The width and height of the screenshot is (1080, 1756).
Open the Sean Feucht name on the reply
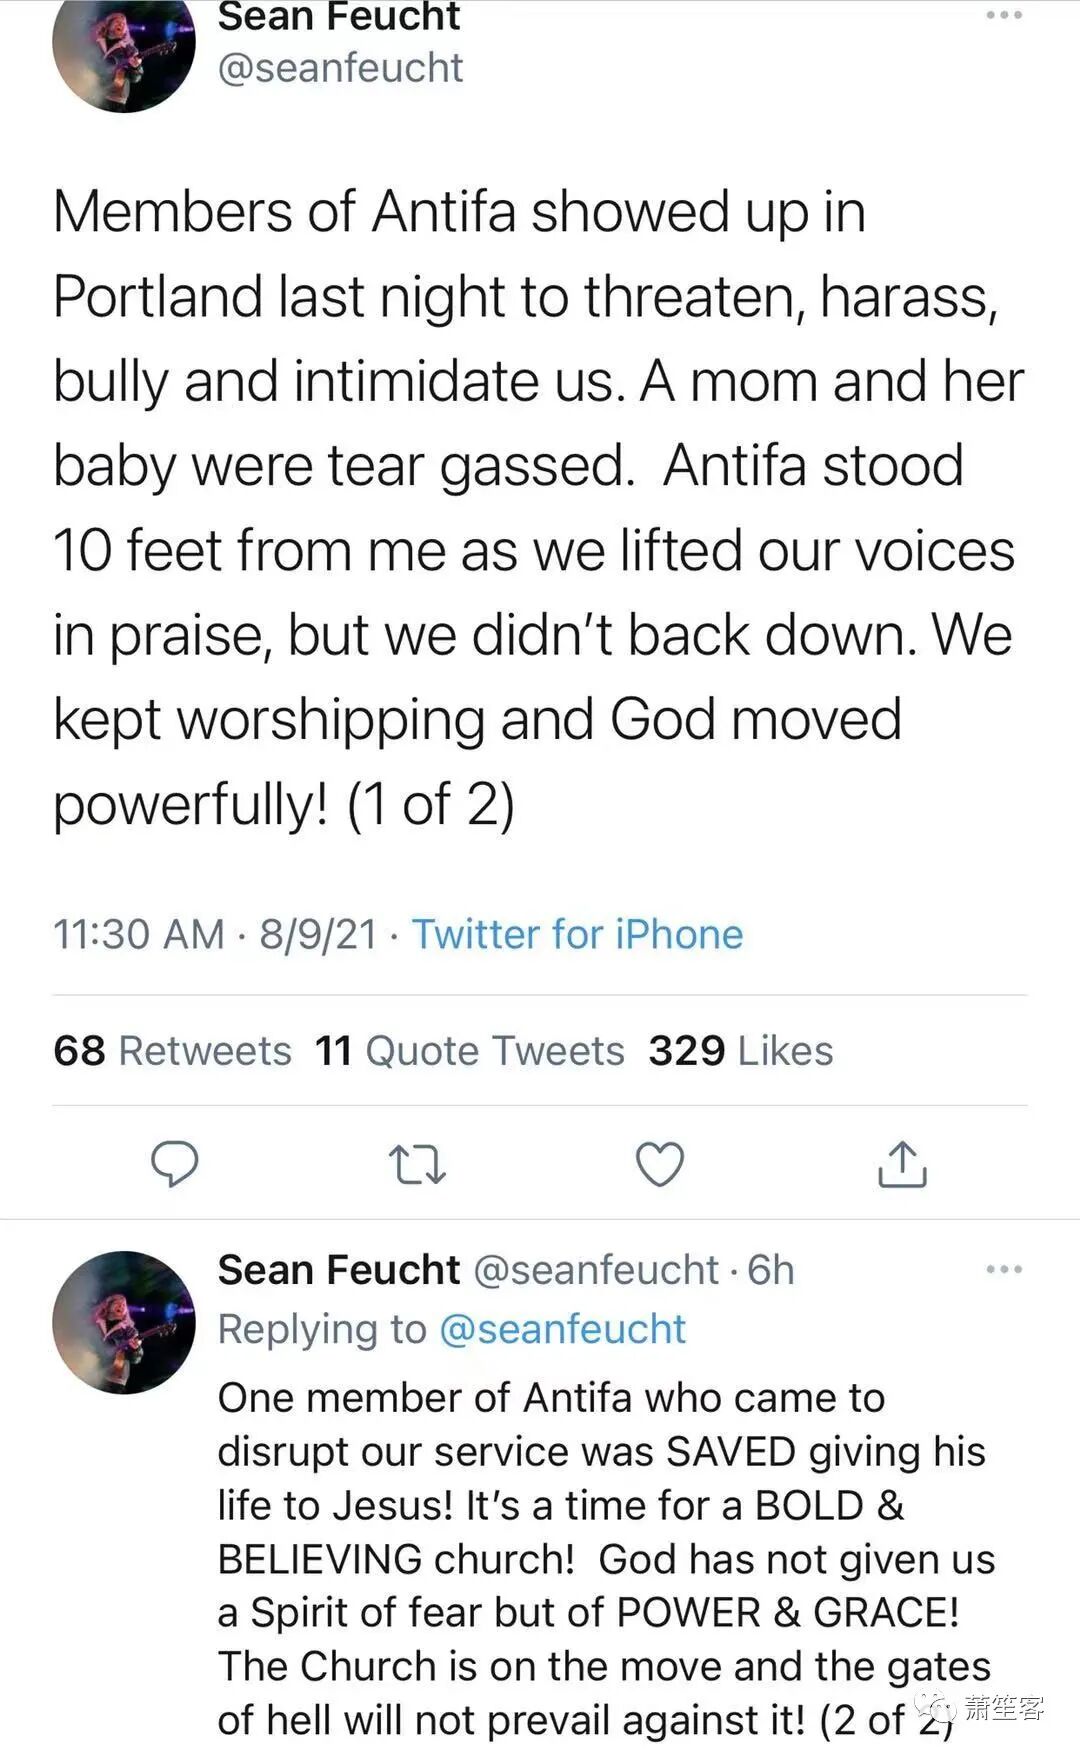coord(339,1270)
